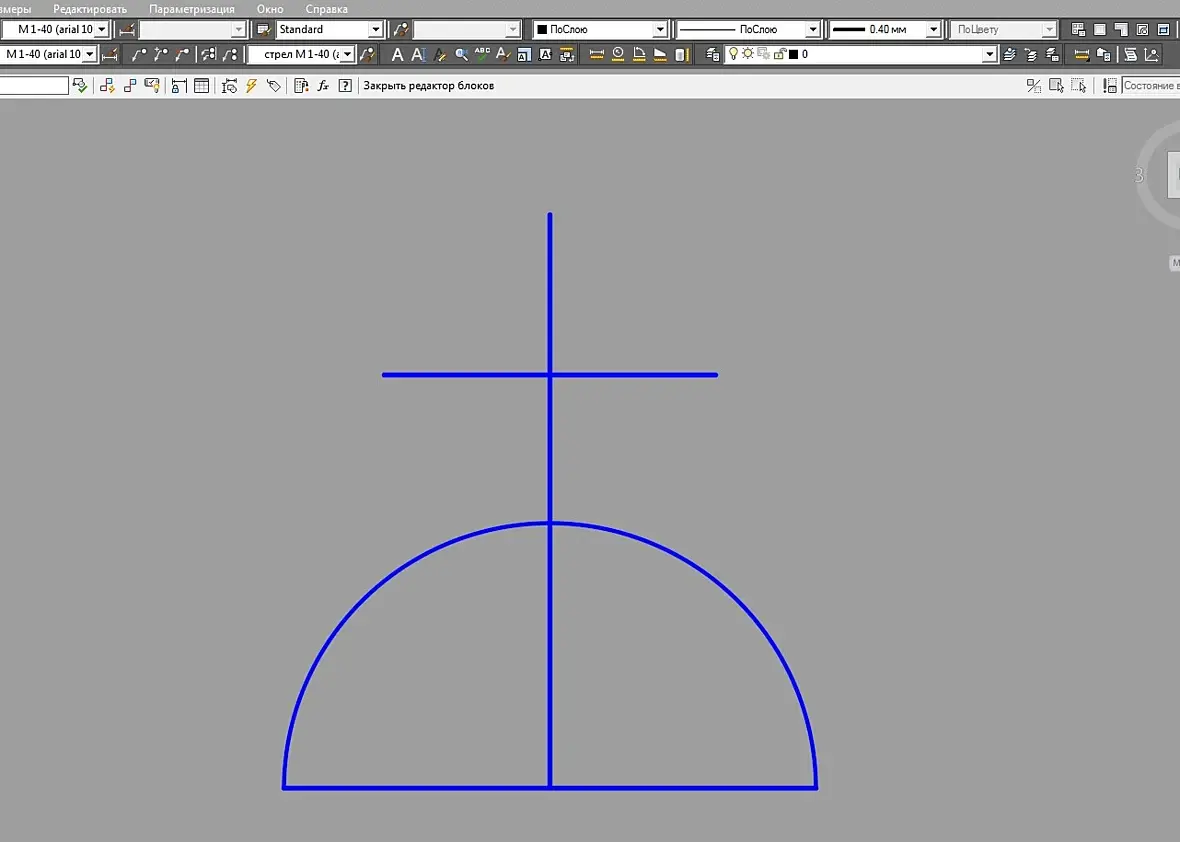
Task: Open the Text Style icon
Action: click(503, 54)
